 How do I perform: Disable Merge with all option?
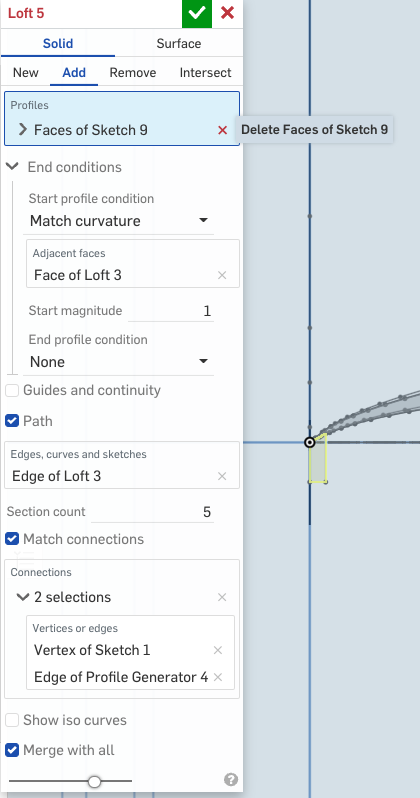12,750
